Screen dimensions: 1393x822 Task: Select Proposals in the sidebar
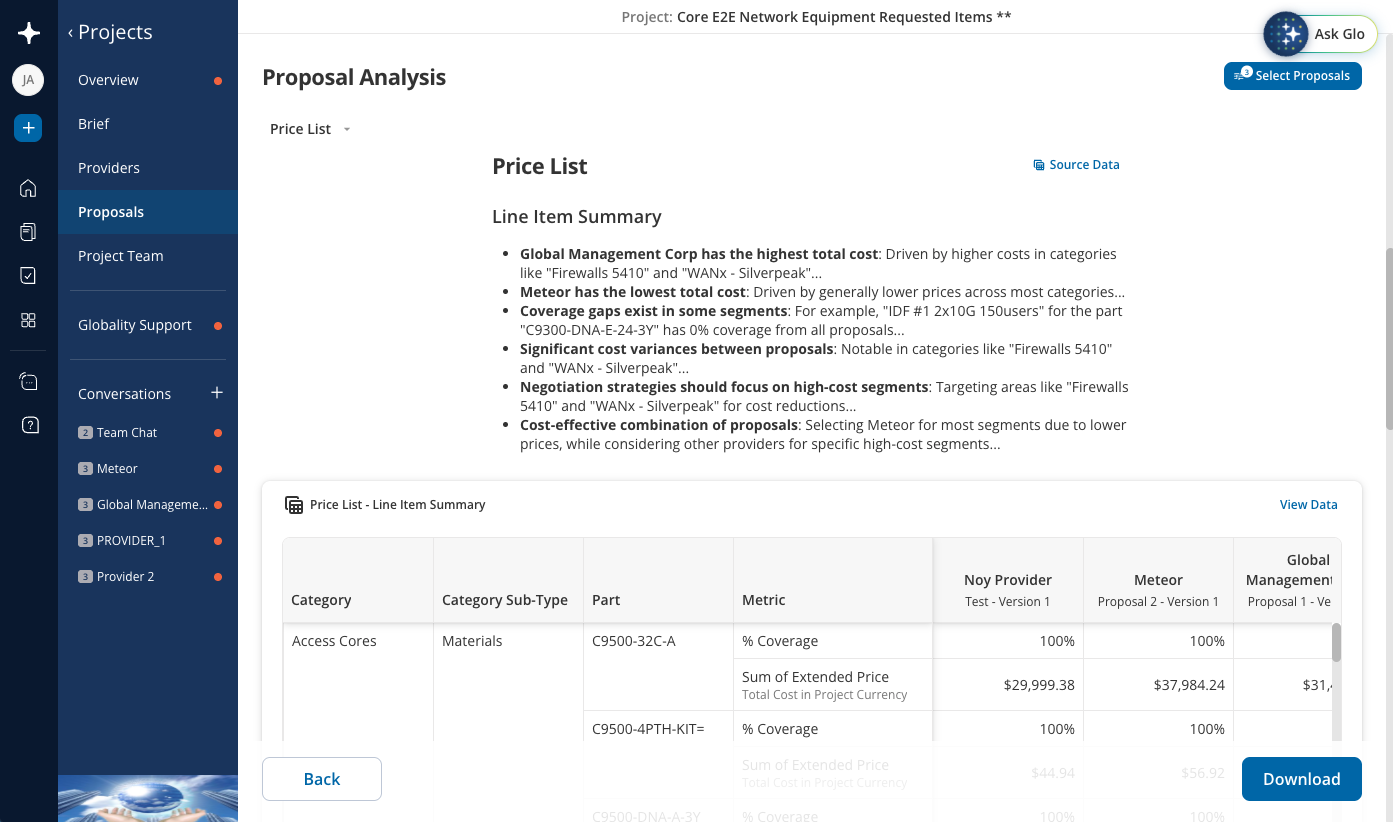click(x=148, y=212)
